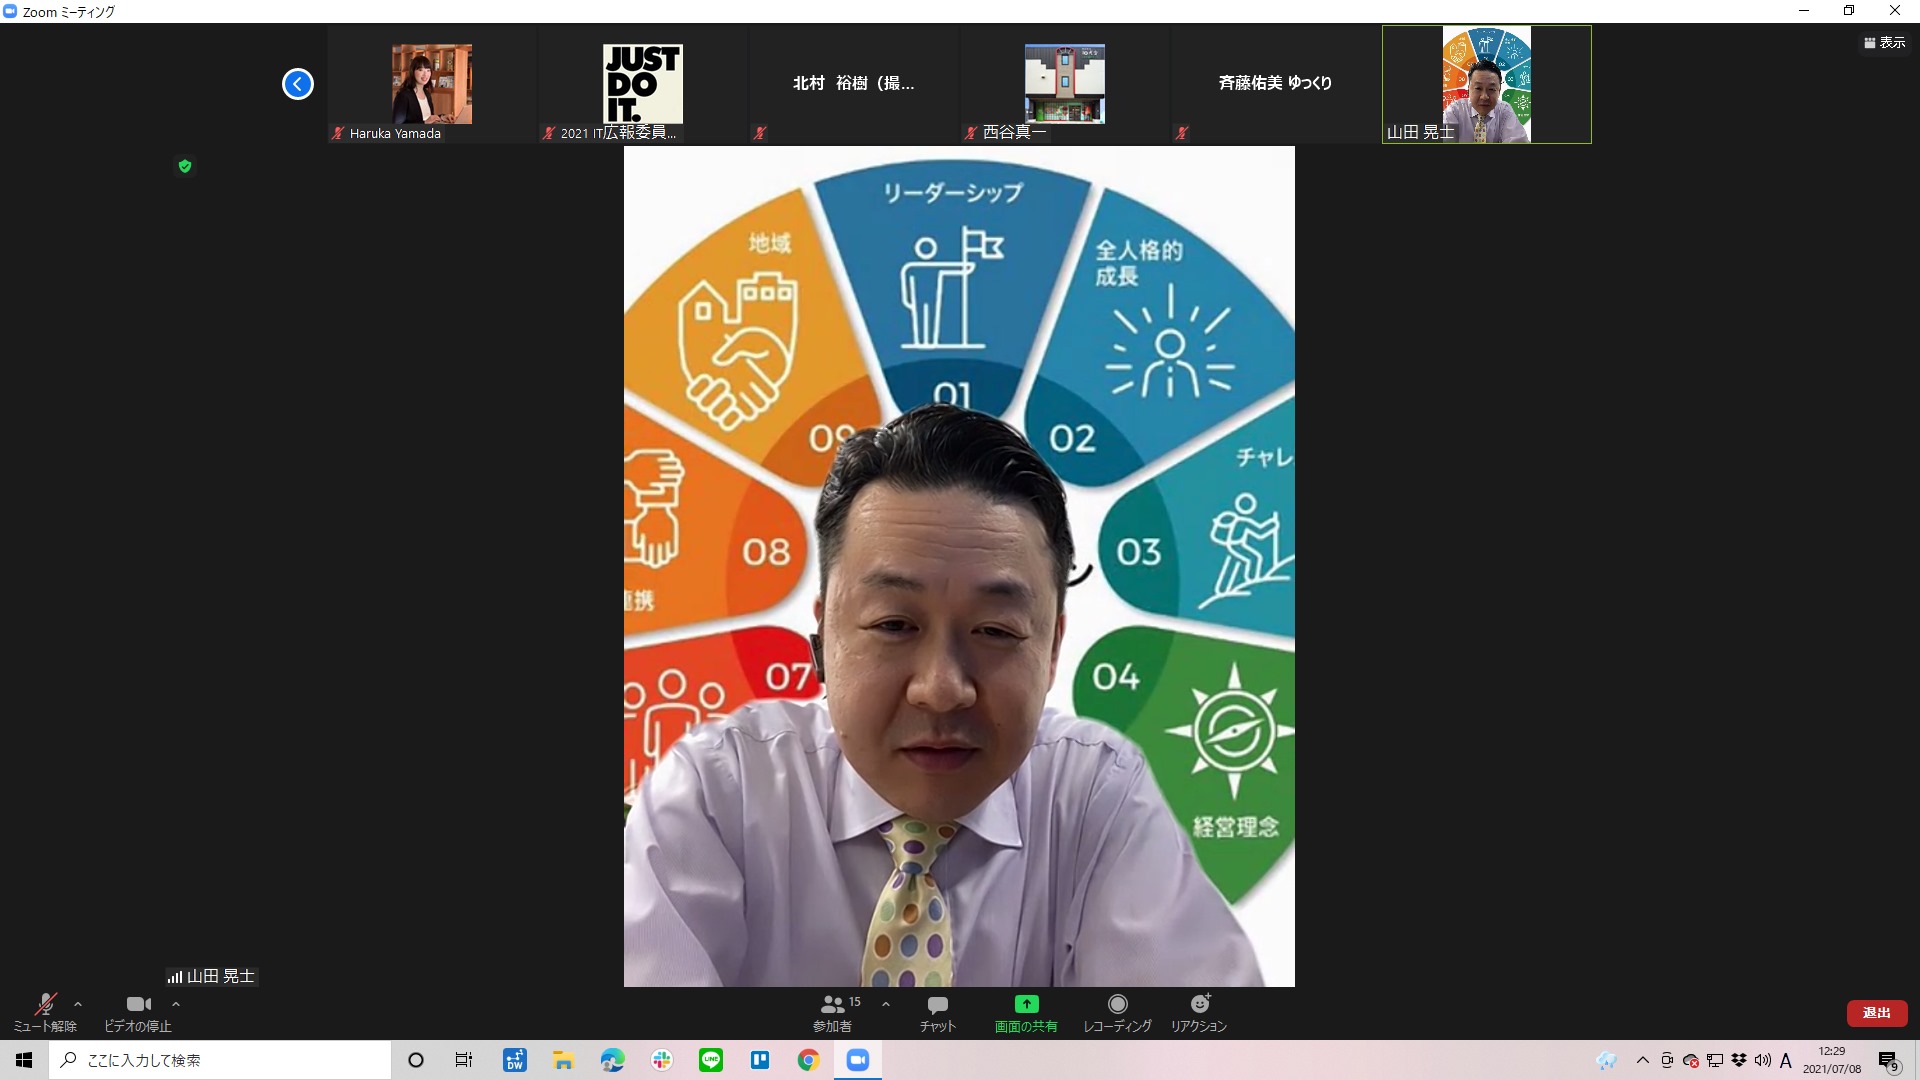This screenshot has height=1080, width=1920.
Task: Click the Meet Now camera tray icon
Action: click(x=1667, y=1060)
